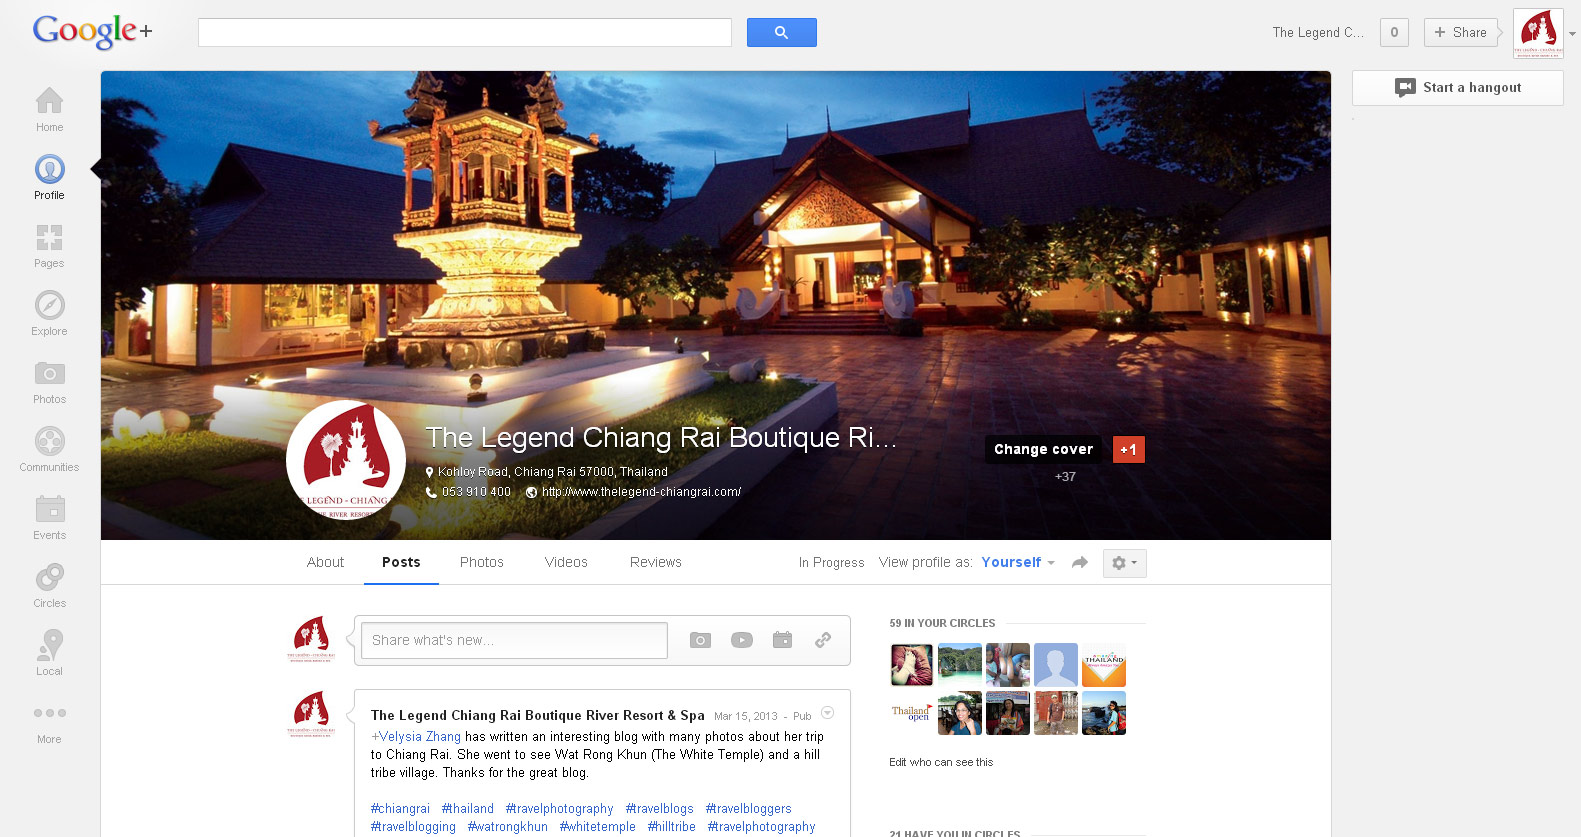
Task: Click the location pin icon beside the address
Action: click(430, 472)
